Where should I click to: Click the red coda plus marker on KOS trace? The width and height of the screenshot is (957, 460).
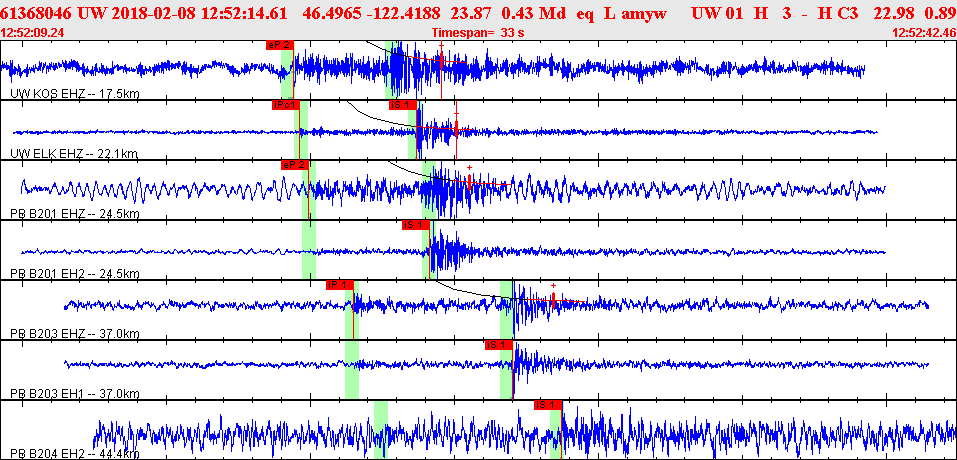click(x=441, y=46)
